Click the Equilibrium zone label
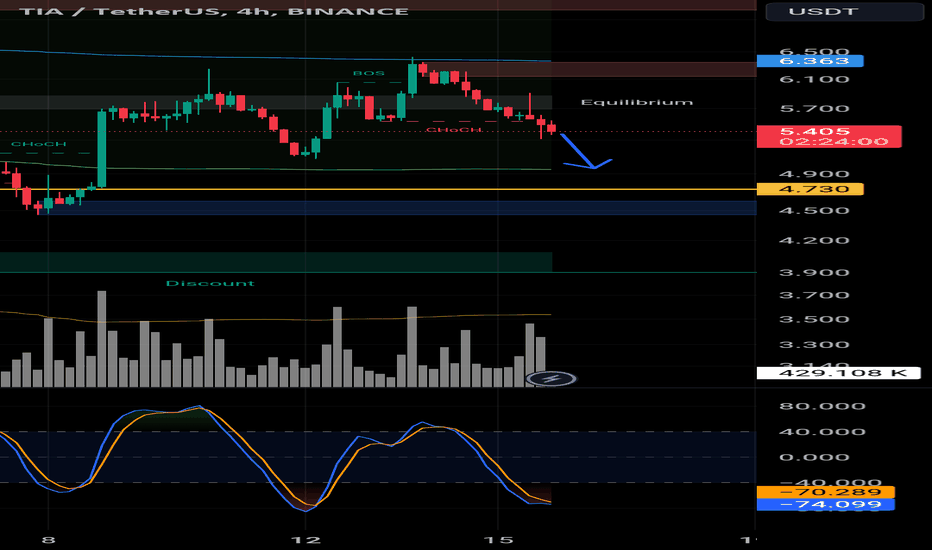 (x=637, y=102)
